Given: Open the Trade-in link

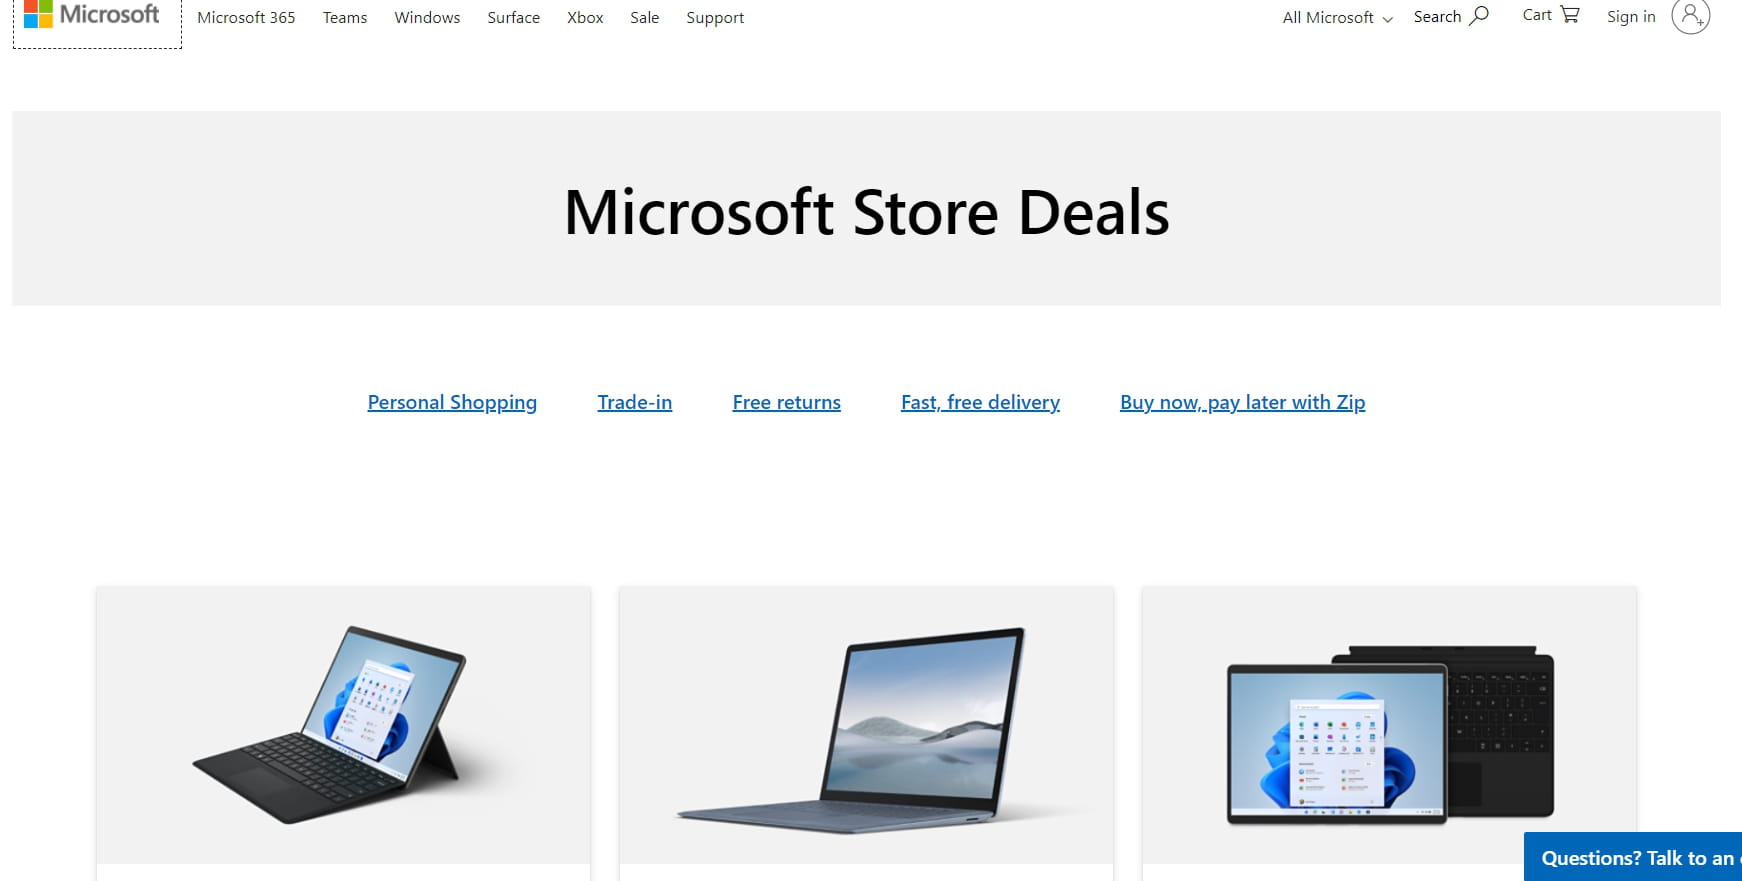Looking at the screenshot, I should pos(635,402).
